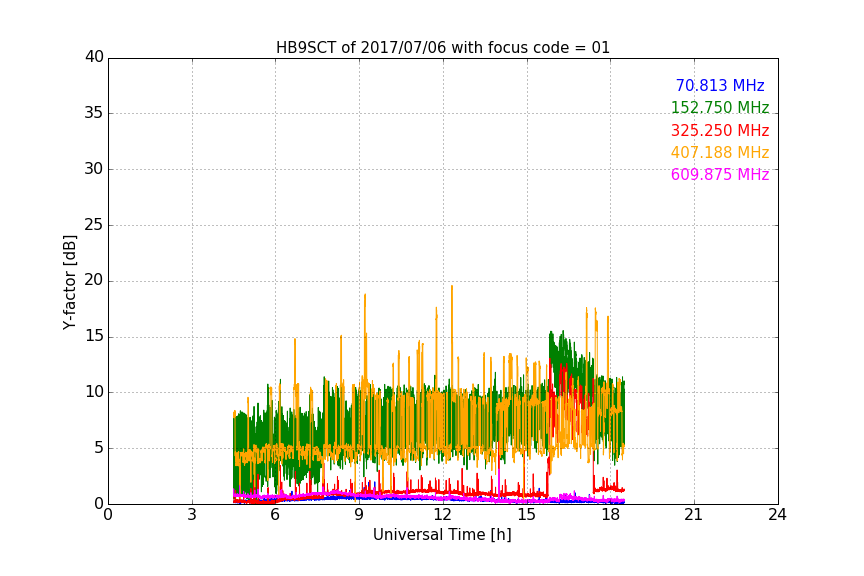The height and width of the screenshot is (576, 864).
Task: Select the blue 70.813 MHz legend label
Action: click(720, 85)
